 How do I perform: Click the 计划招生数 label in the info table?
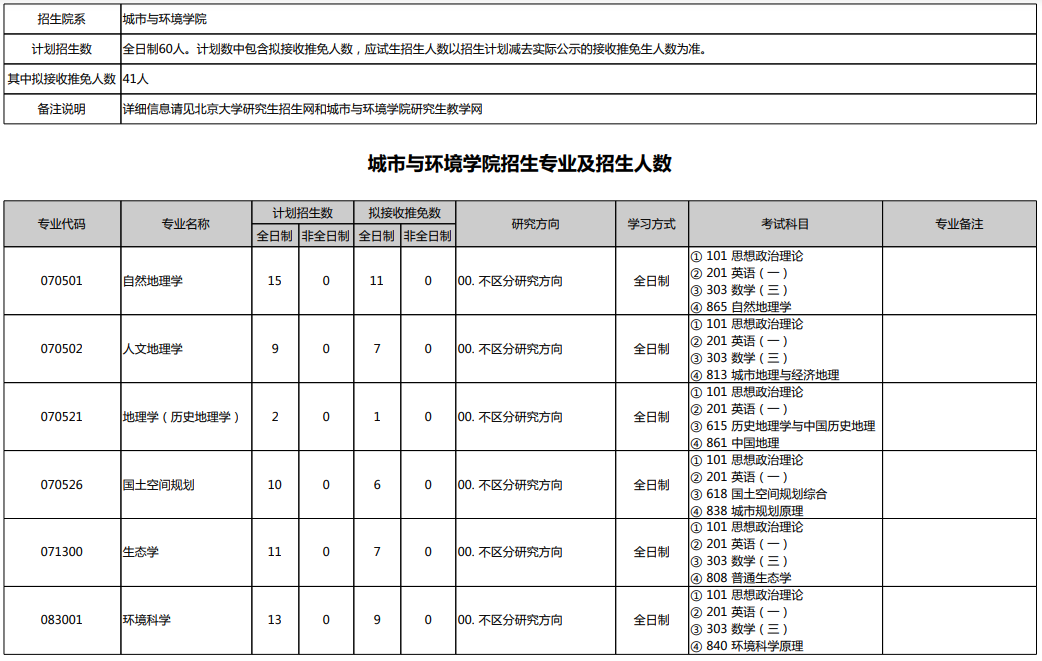(x=62, y=49)
